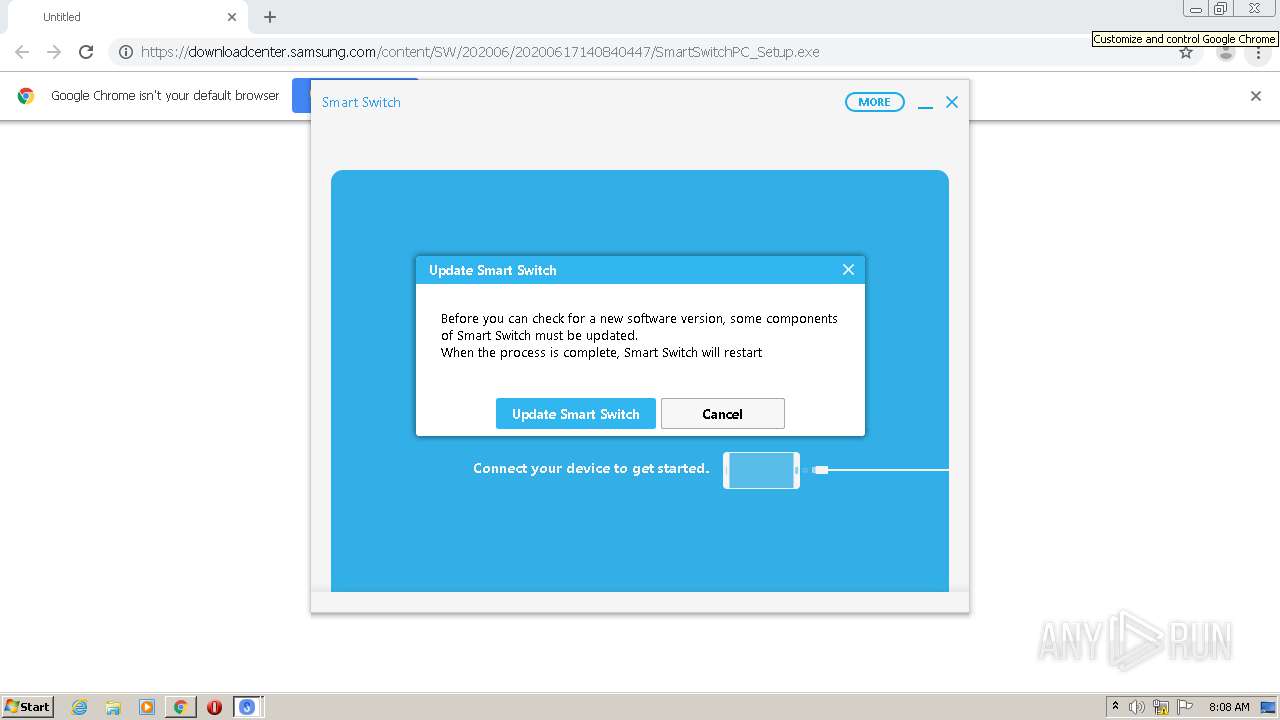Minimize the Chrome window
The width and height of the screenshot is (1280, 720).
[1196, 9]
